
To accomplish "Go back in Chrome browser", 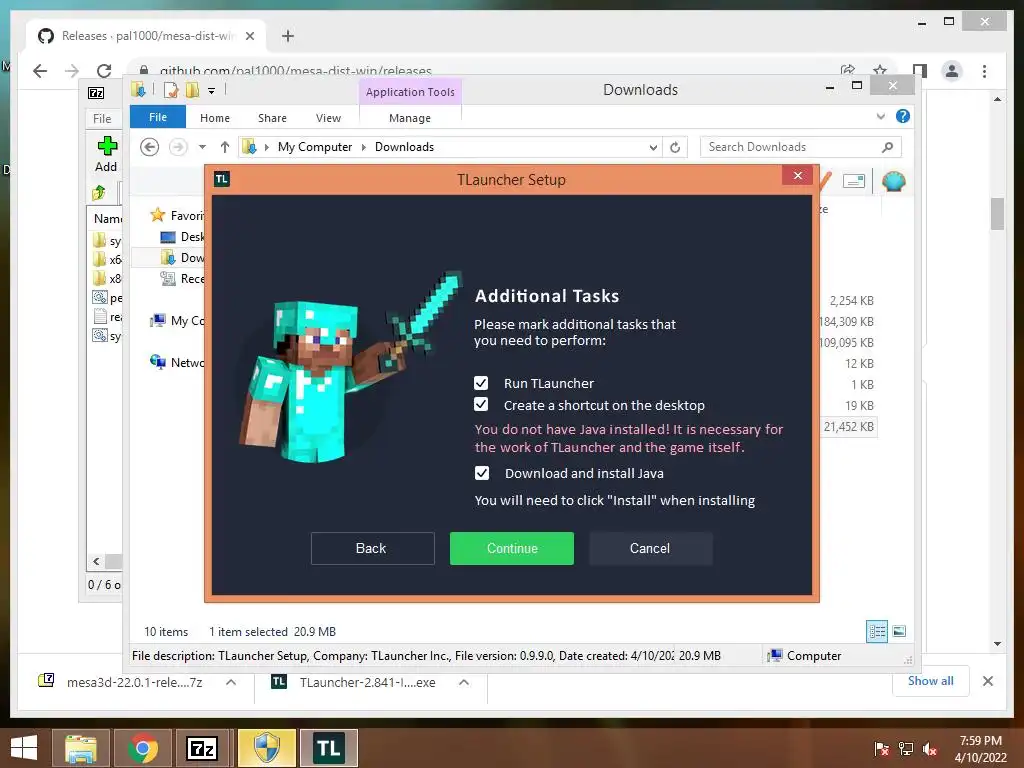I will point(40,71).
